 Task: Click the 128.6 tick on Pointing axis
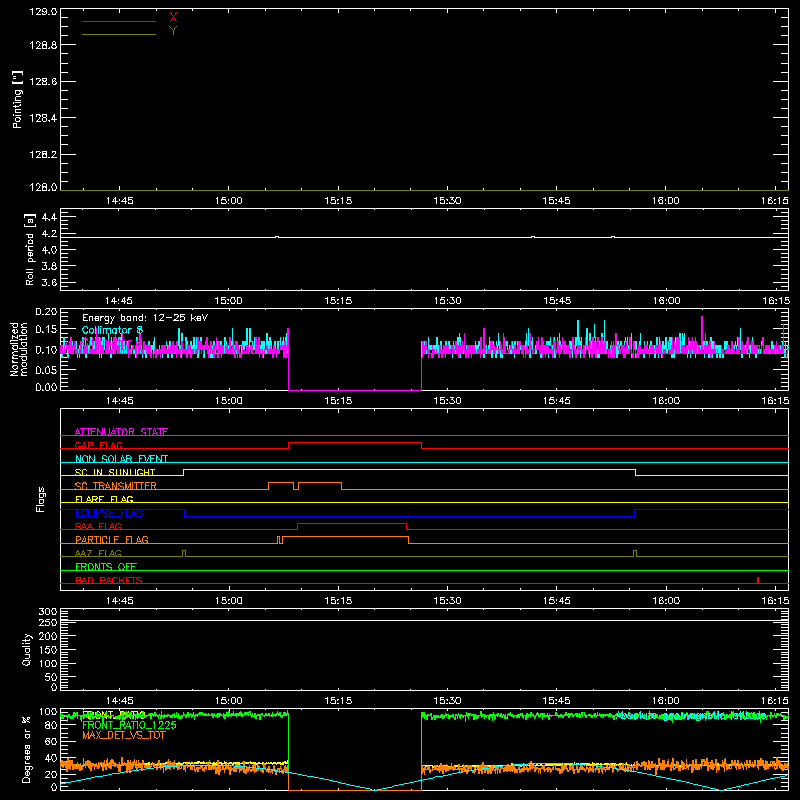coord(43,81)
